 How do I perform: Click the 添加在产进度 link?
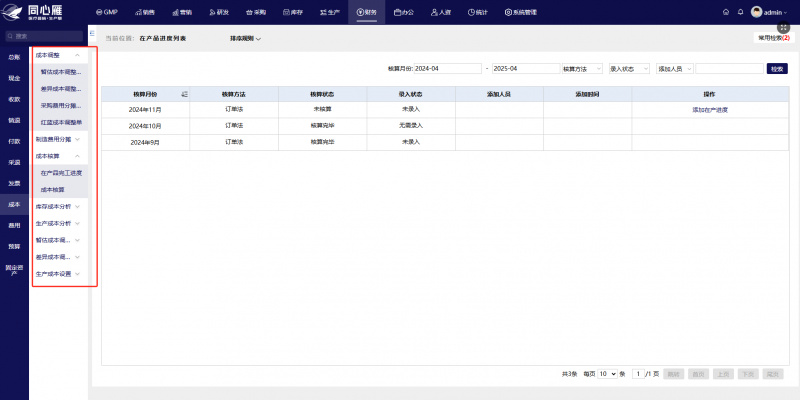coord(710,110)
